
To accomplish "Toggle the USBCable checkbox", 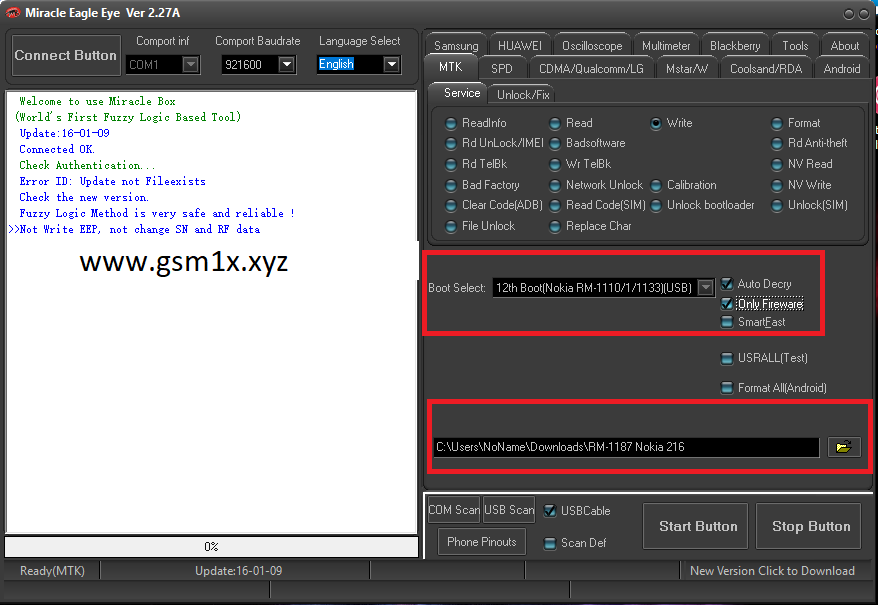I will [550, 511].
